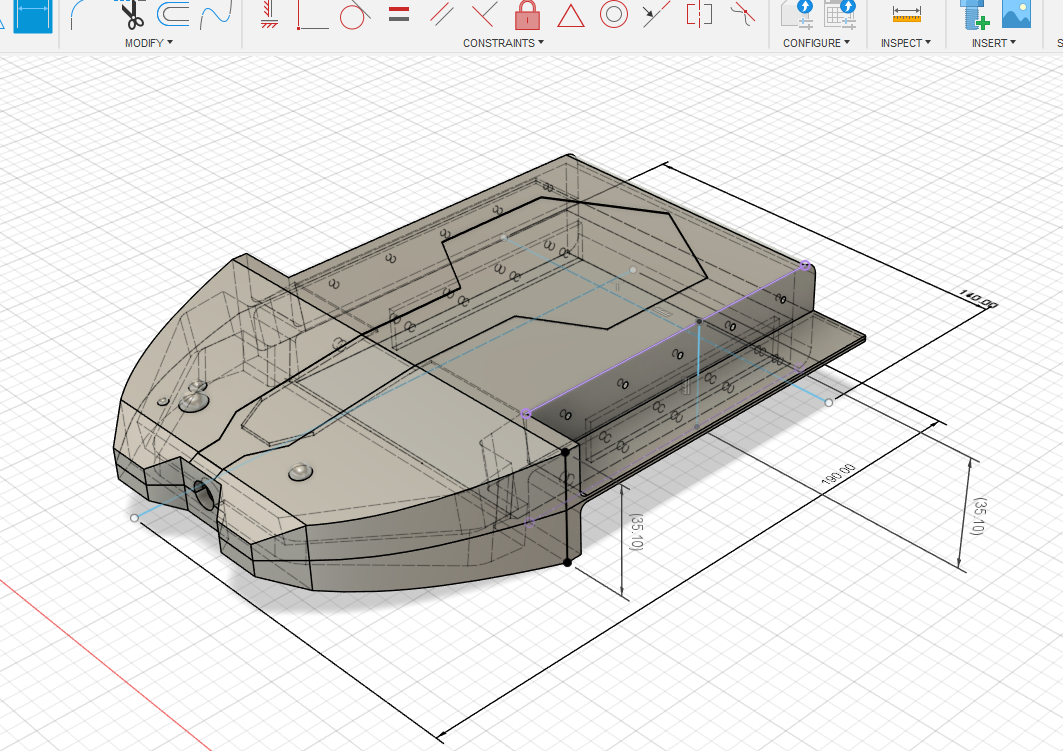Apply the Perpendicular constraint
This screenshot has height=751, width=1063.
(484, 15)
